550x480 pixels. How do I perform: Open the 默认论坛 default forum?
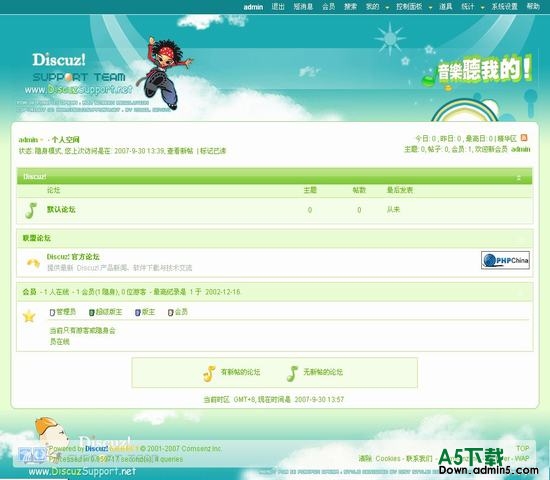[x=61, y=209]
